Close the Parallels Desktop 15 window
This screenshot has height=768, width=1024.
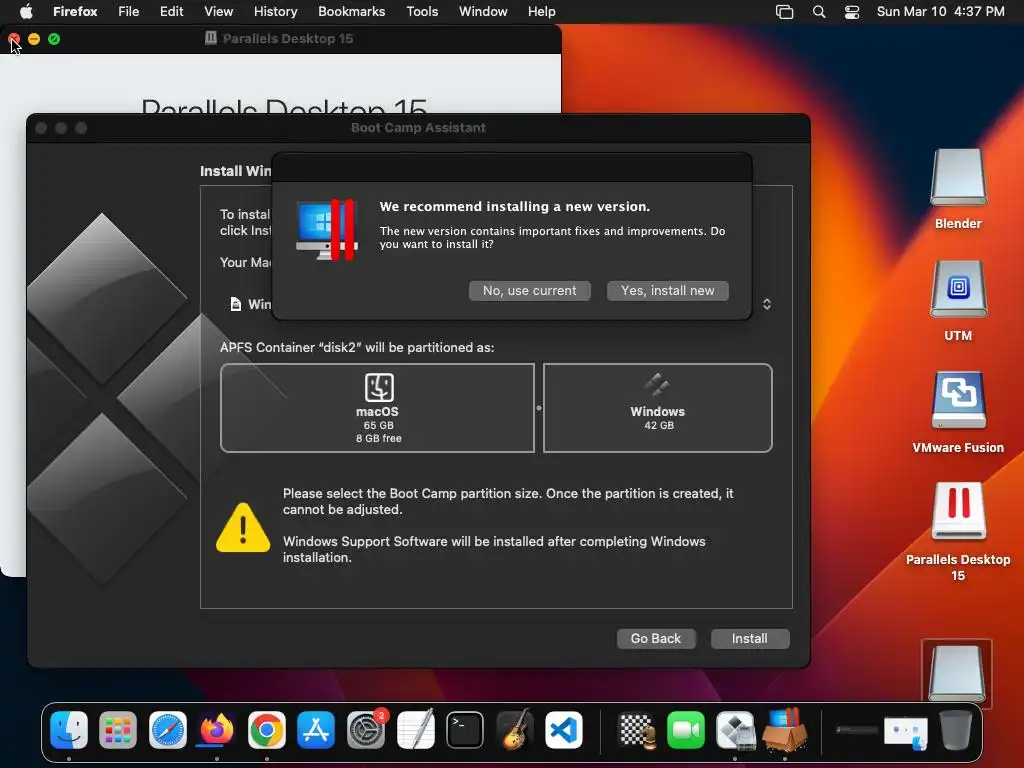pos(14,39)
